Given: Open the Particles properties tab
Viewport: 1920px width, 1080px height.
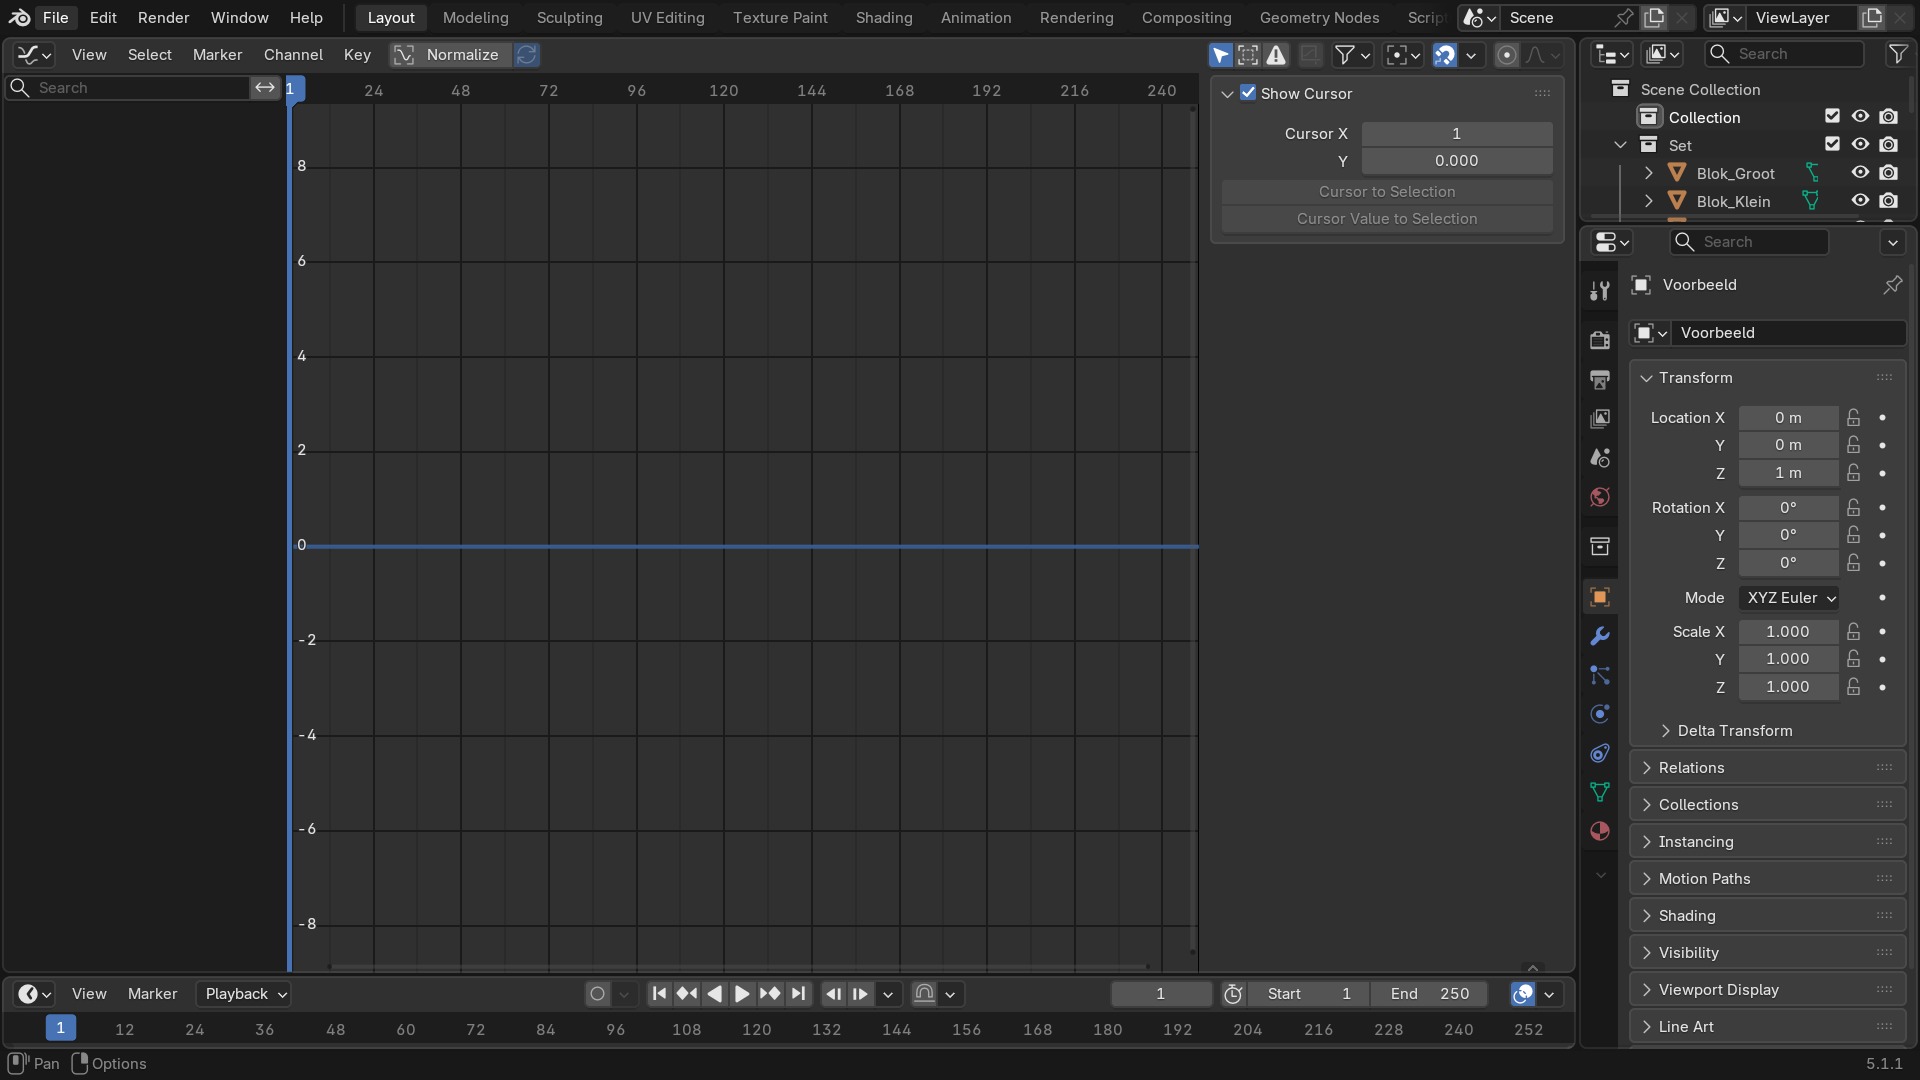Looking at the screenshot, I should point(1600,675).
